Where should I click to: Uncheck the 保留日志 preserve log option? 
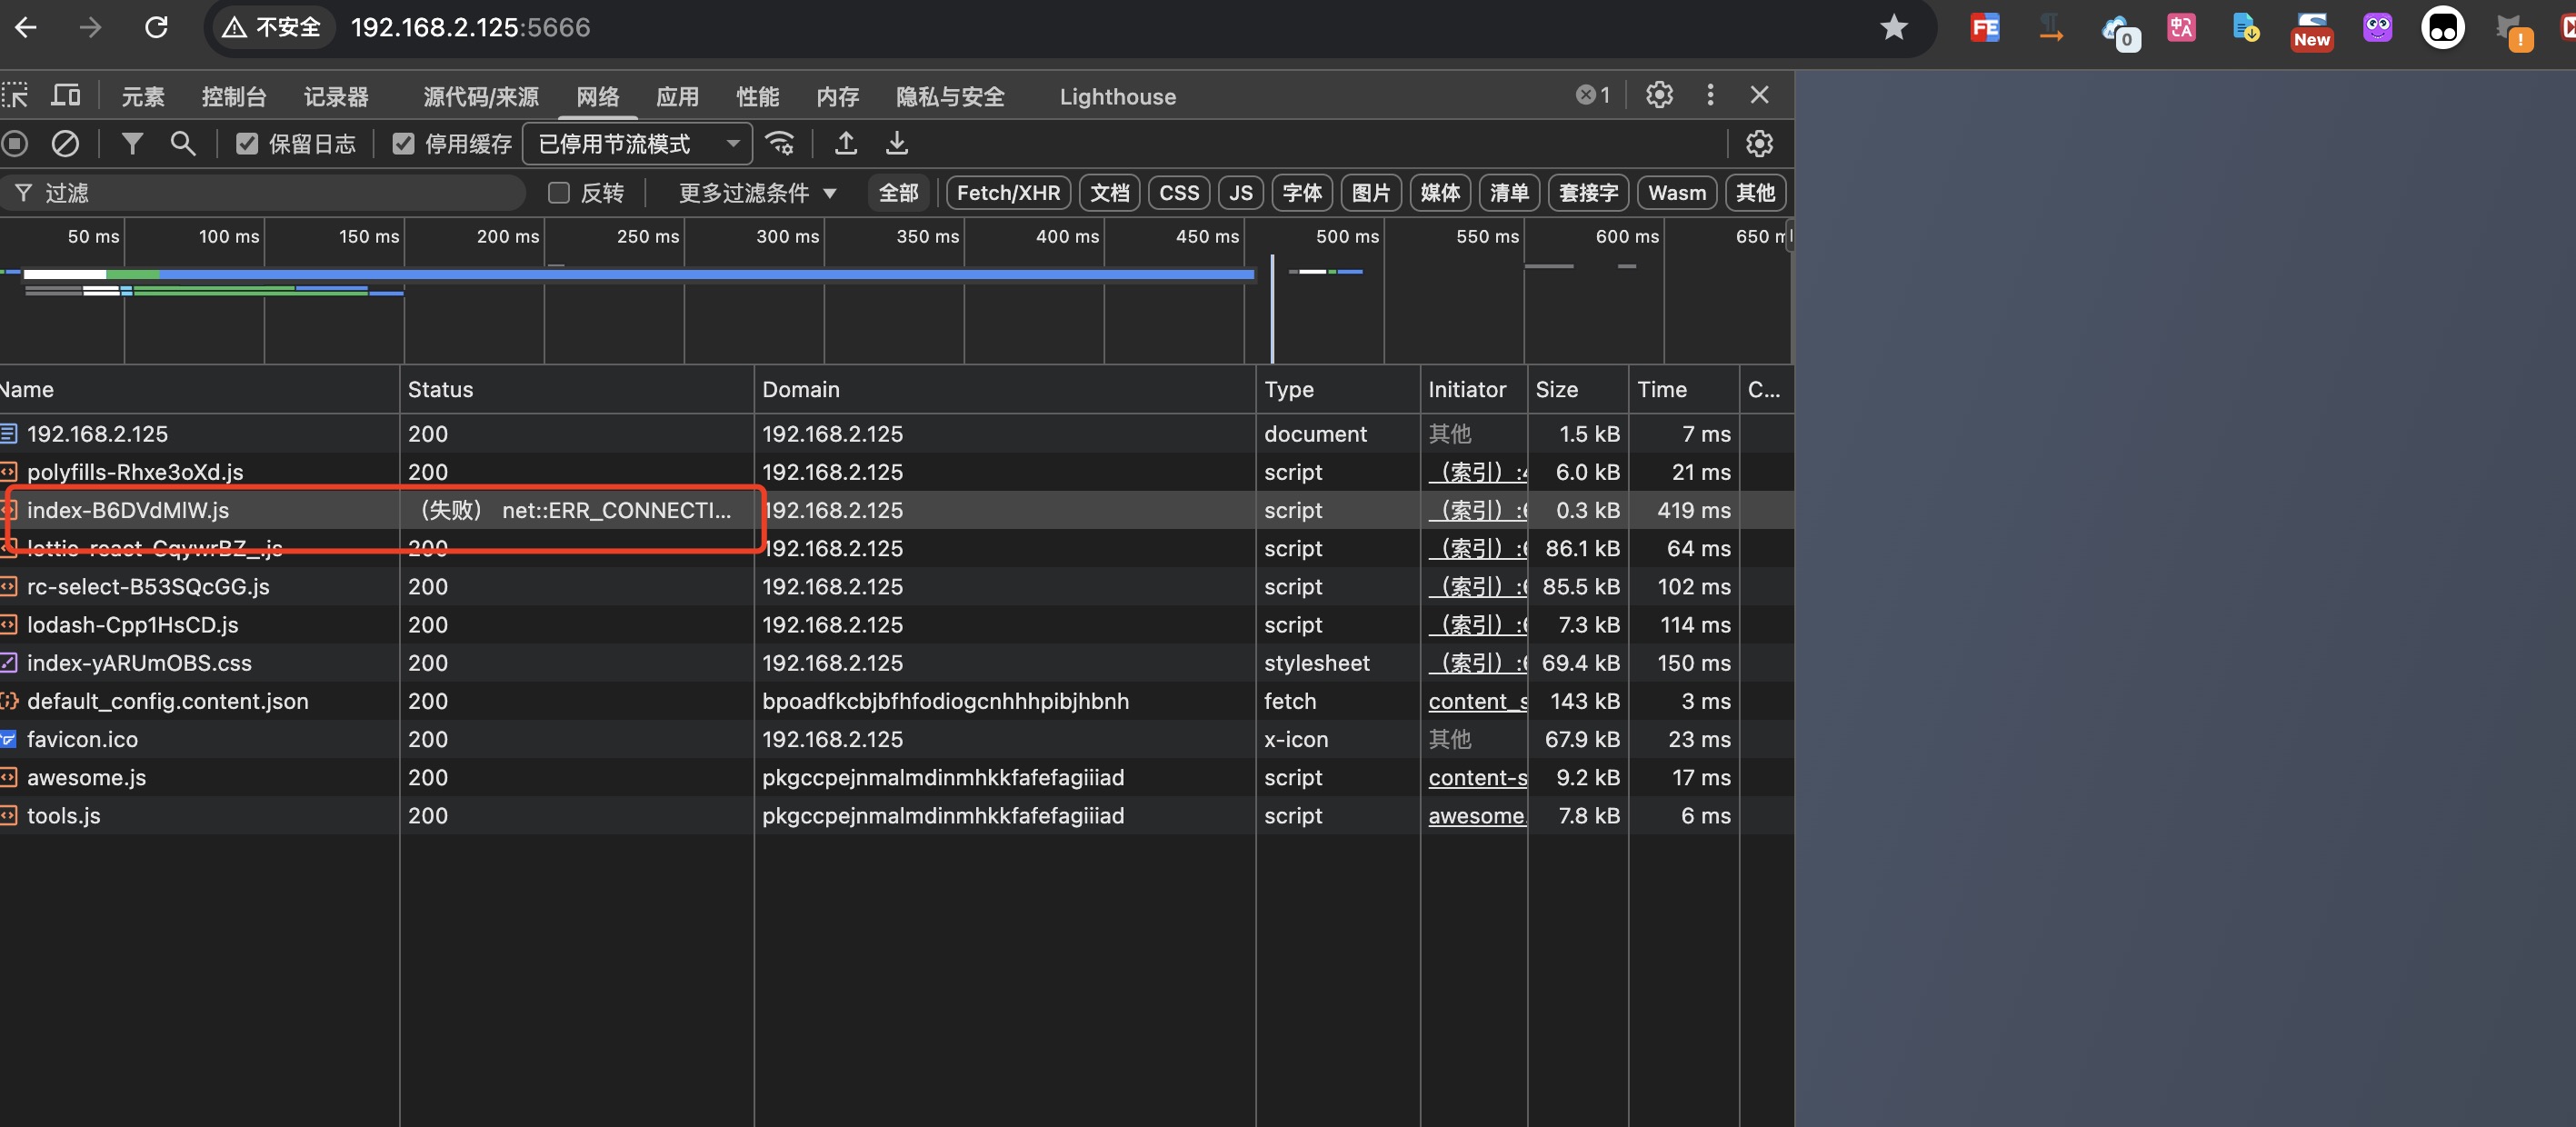(247, 143)
